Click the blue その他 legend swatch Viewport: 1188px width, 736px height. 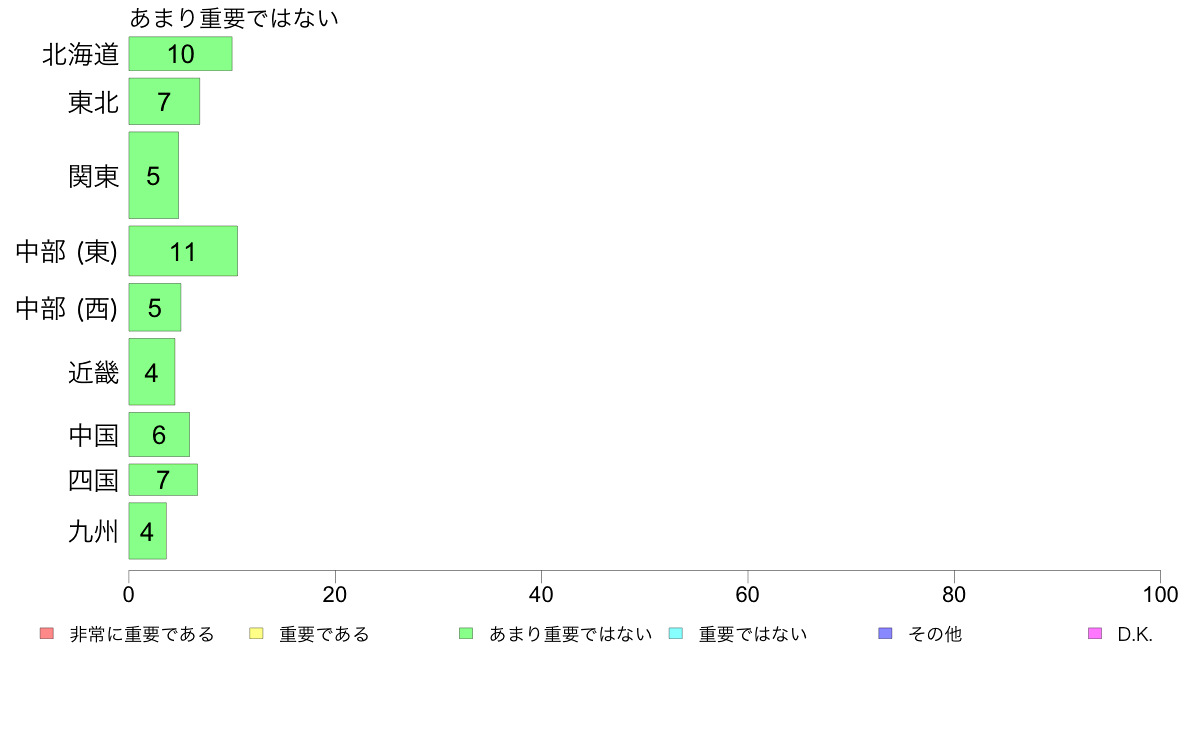coord(885,634)
